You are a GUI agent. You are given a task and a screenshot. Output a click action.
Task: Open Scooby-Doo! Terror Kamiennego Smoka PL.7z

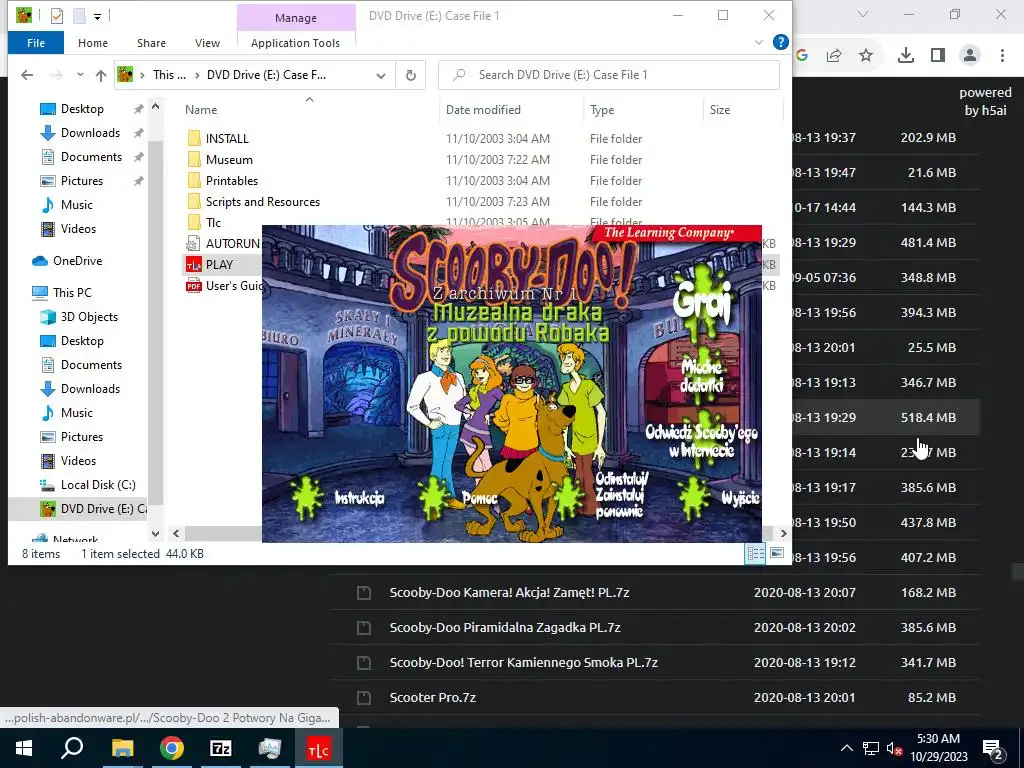pyautogui.click(x=524, y=662)
